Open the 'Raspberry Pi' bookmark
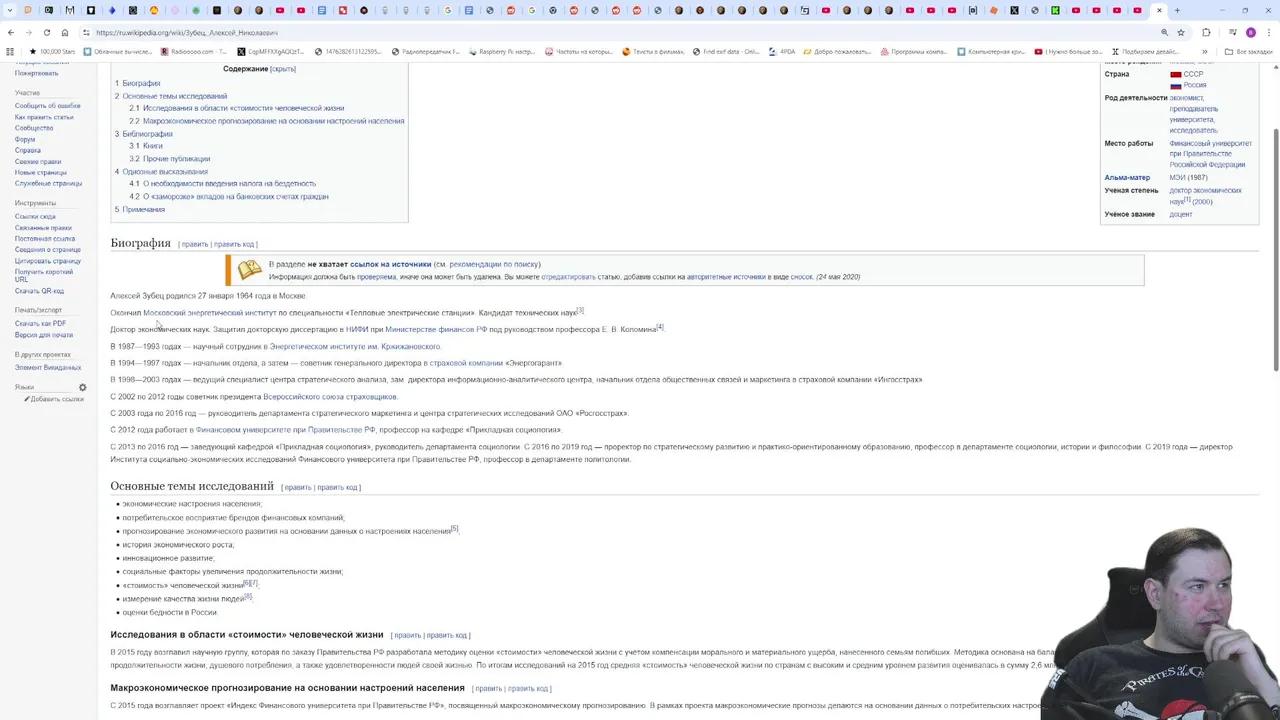The height and width of the screenshot is (720, 1280). pyautogui.click(x=502, y=51)
